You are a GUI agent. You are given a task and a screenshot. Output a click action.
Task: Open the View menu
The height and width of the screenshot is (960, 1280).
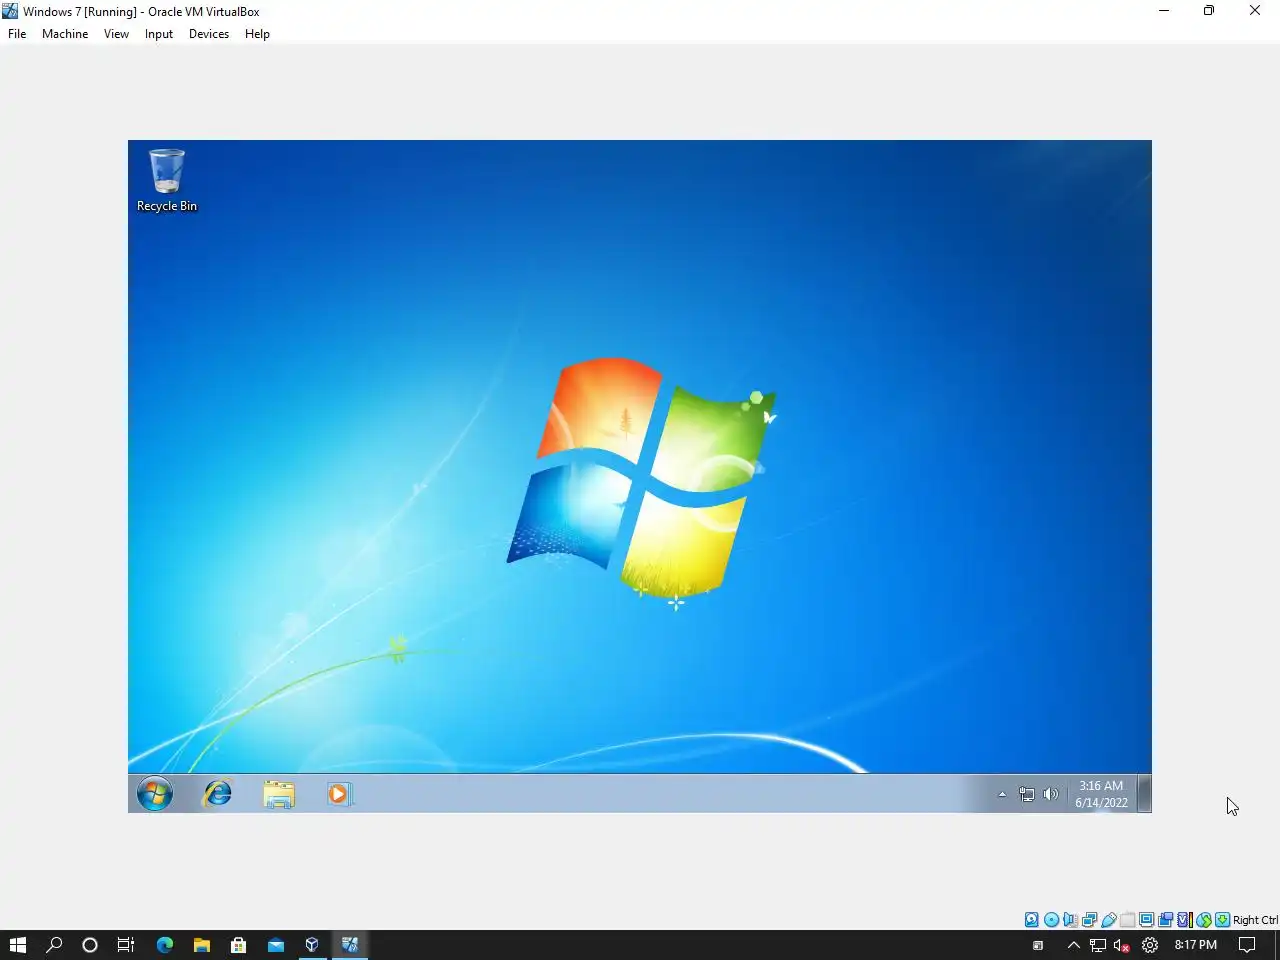pyautogui.click(x=116, y=34)
